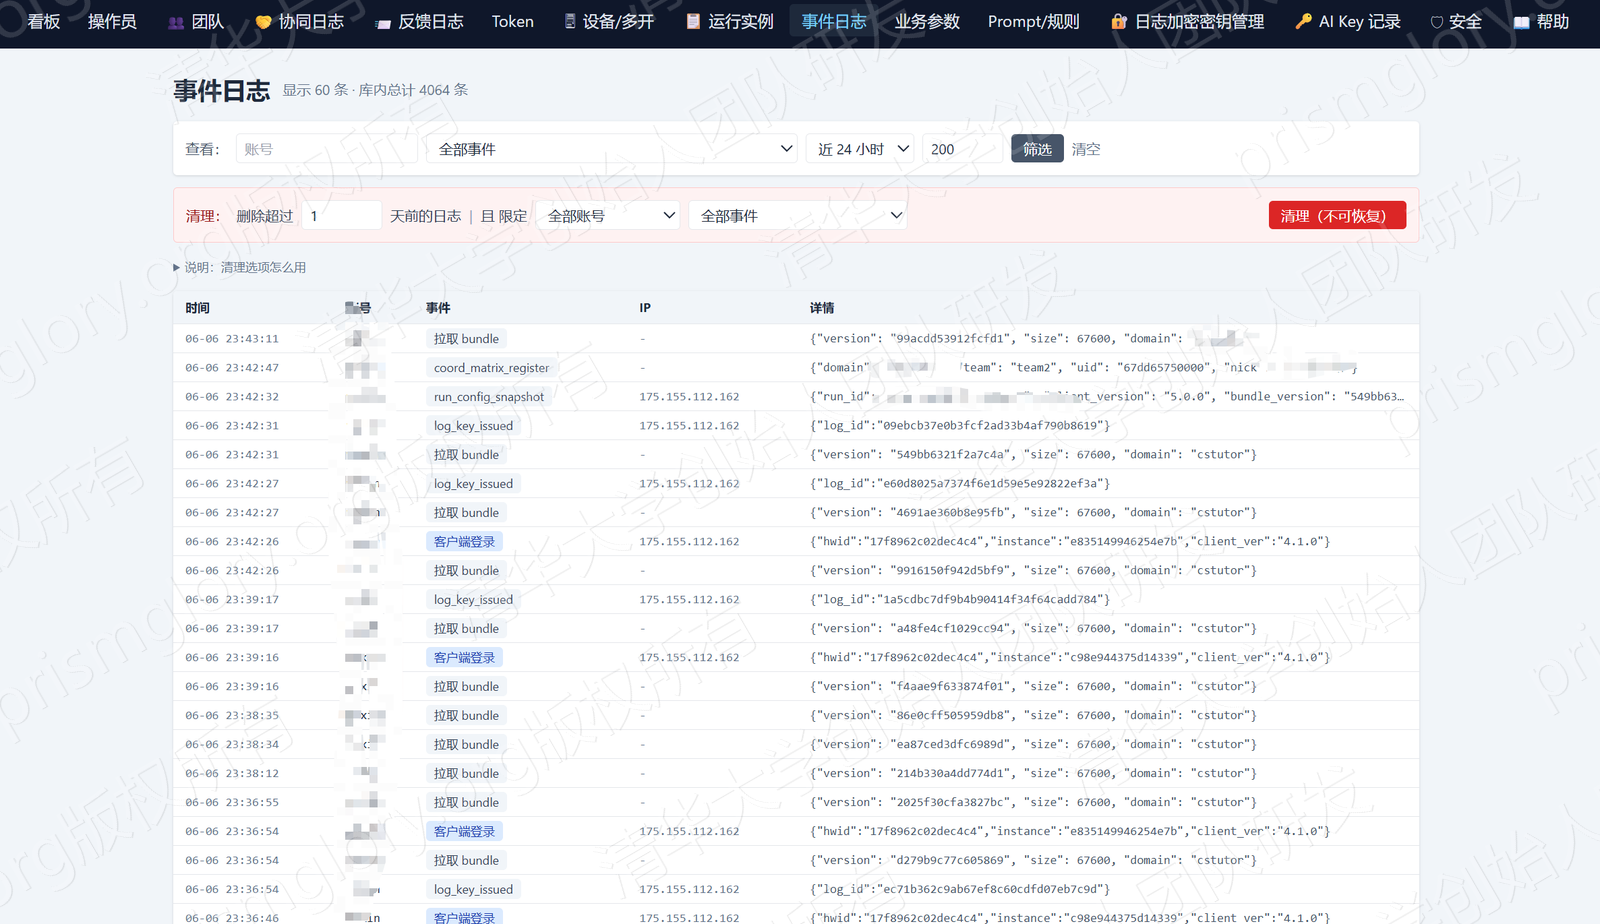This screenshot has height=924, width=1600.
Task: Click the clipboard icon beside 运行实例
Action: [x=693, y=21]
